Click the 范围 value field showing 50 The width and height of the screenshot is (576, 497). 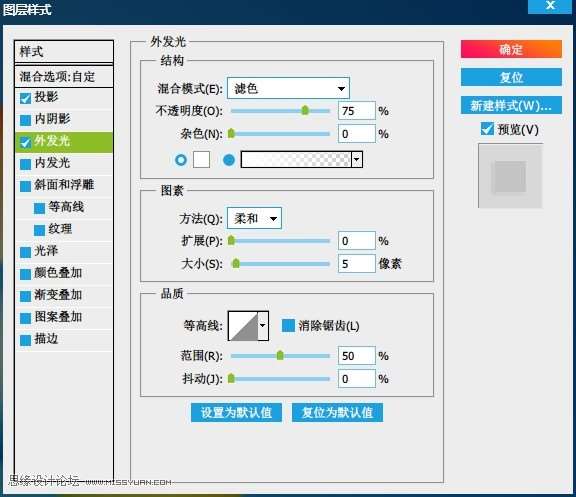coord(357,356)
